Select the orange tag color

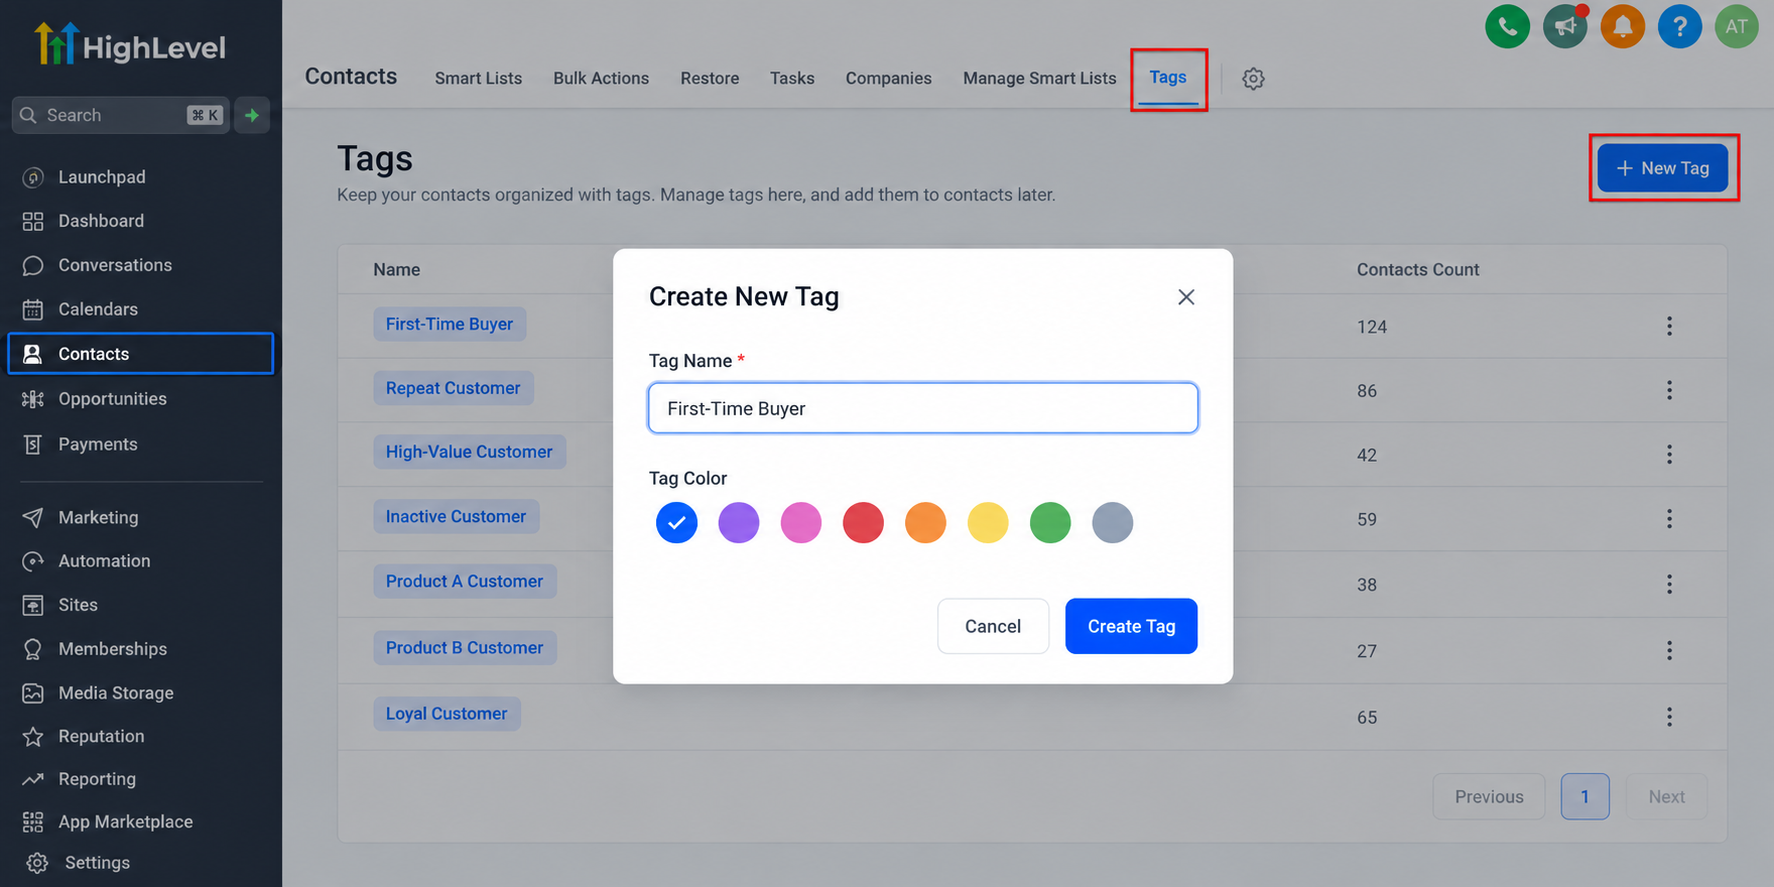926,522
